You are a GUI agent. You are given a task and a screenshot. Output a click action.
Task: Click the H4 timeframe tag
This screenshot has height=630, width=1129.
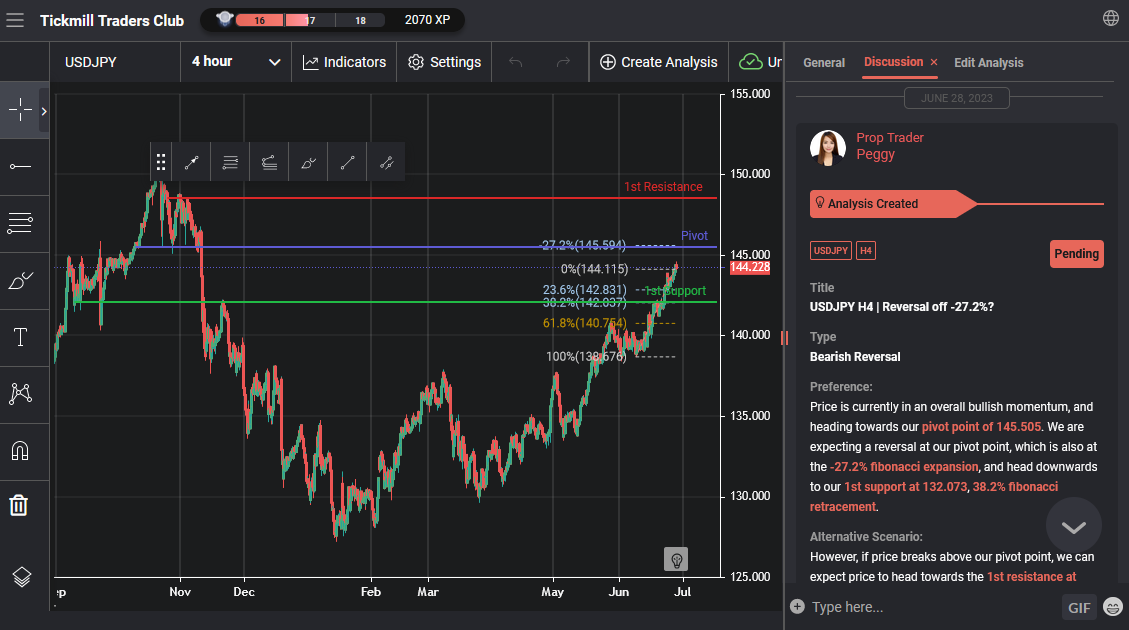pos(865,251)
